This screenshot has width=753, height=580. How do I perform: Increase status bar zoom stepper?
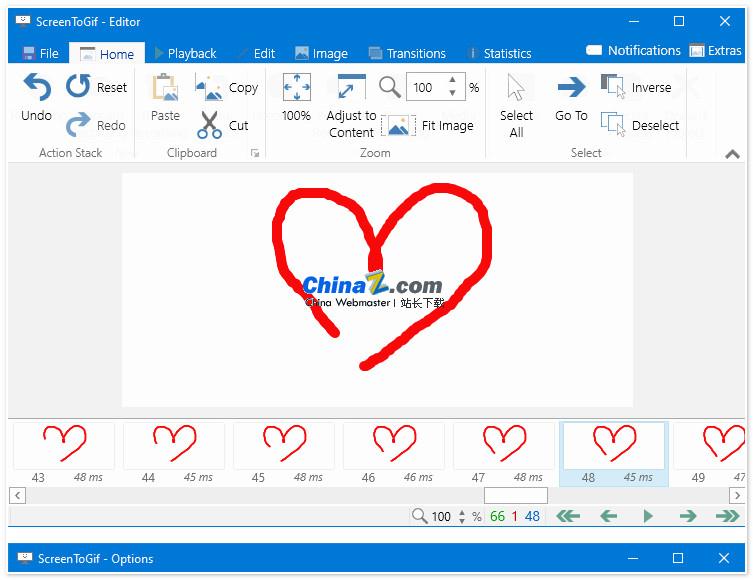462,512
